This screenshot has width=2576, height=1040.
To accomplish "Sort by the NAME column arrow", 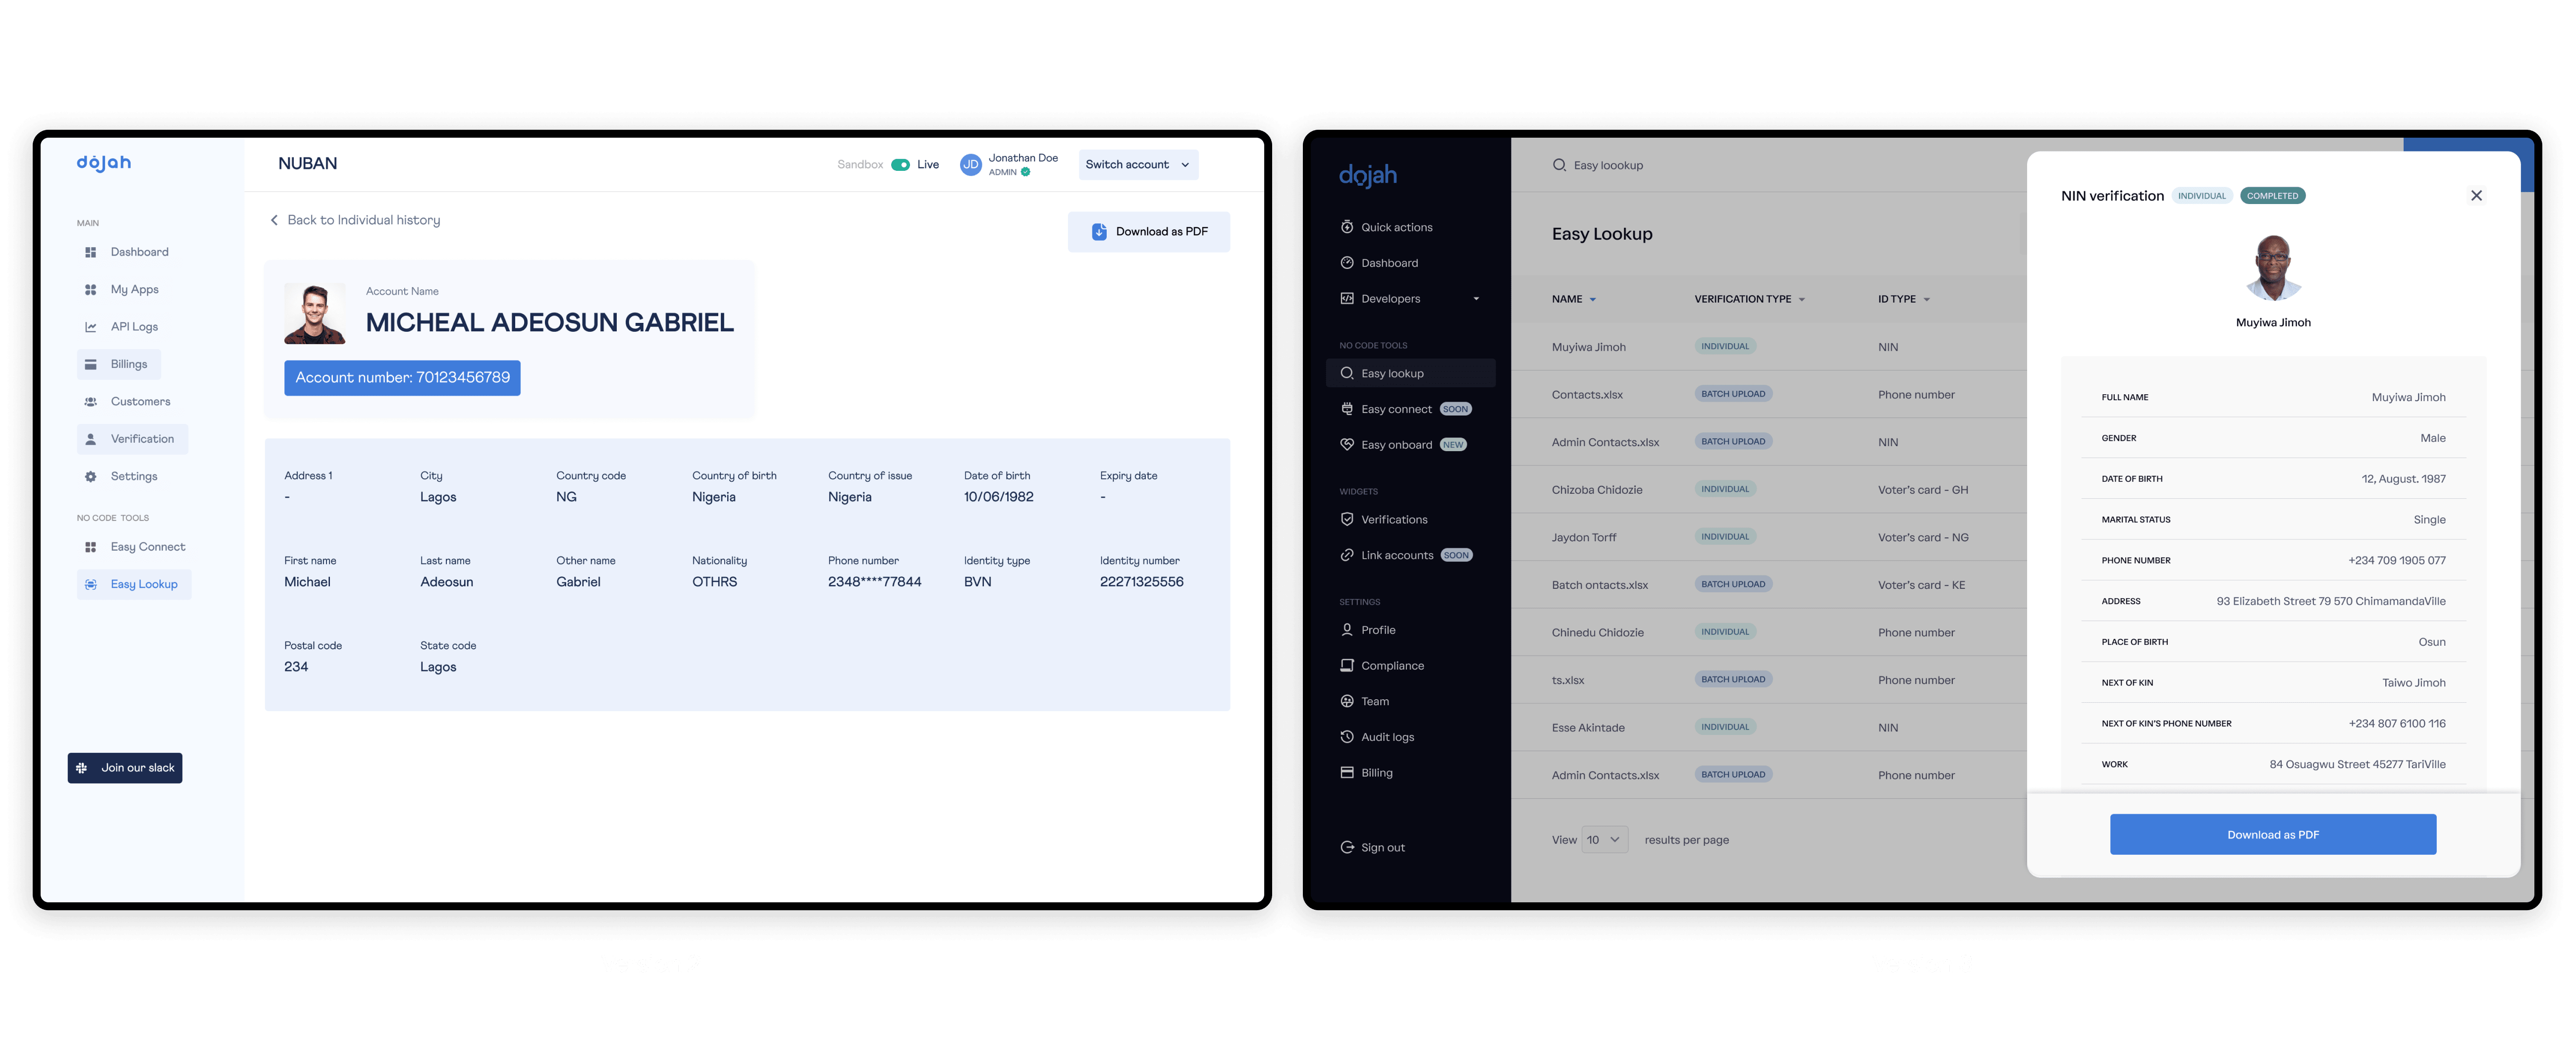I will (1593, 299).
